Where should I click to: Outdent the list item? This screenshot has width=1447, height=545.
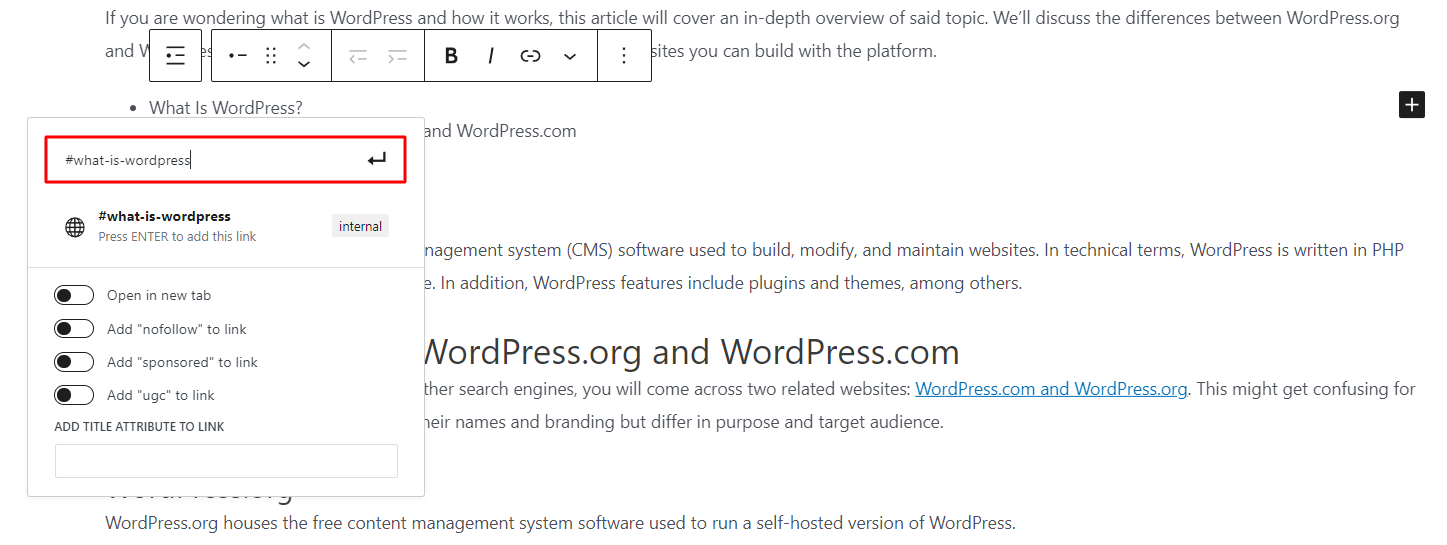click(x=358, y=56)
